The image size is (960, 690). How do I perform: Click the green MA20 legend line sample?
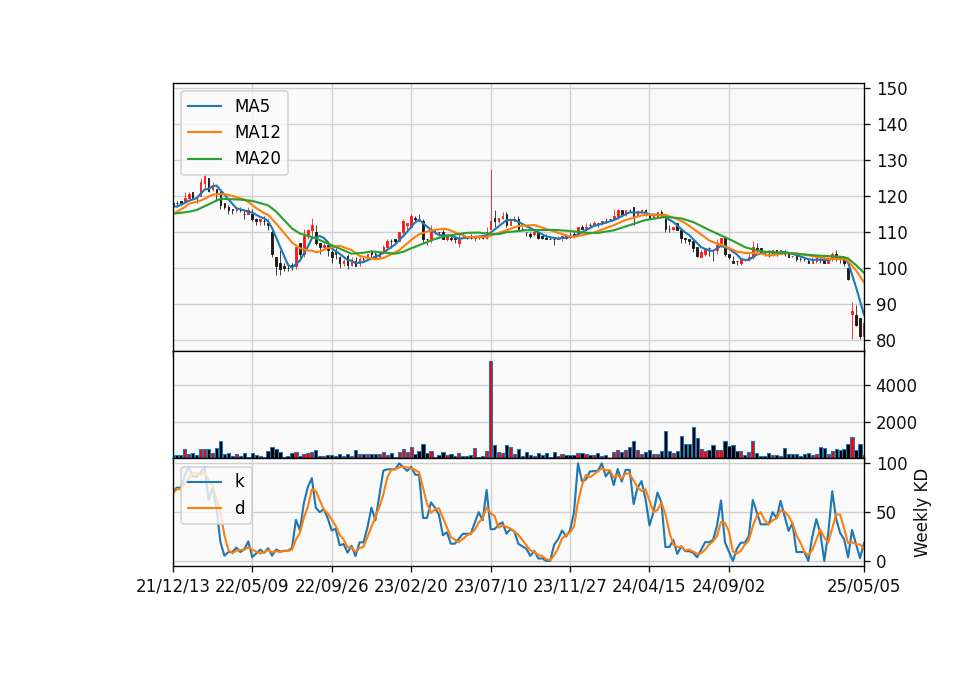[204, 159]
